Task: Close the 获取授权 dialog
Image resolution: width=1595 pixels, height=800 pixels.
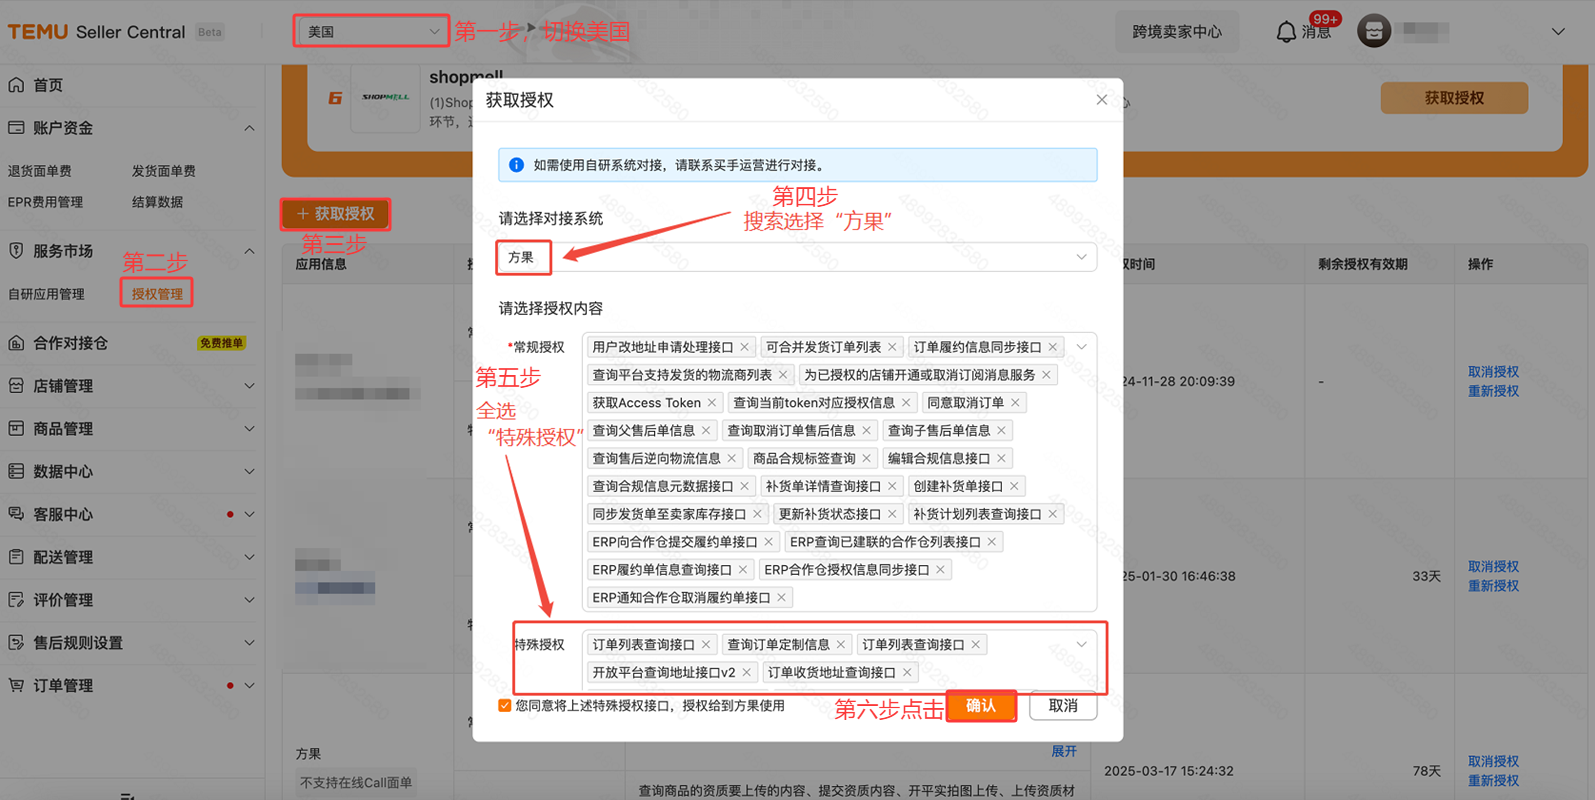Action: [x=1101, y=100]
